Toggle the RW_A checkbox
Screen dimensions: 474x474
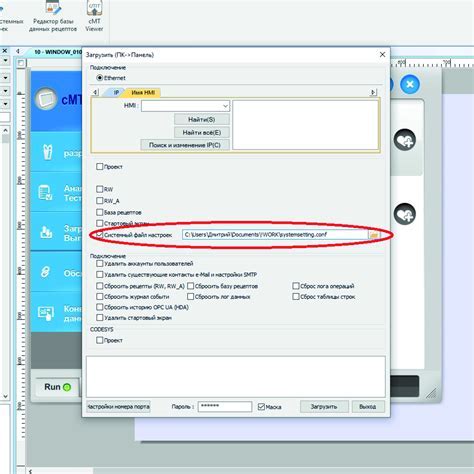[99, 201]
